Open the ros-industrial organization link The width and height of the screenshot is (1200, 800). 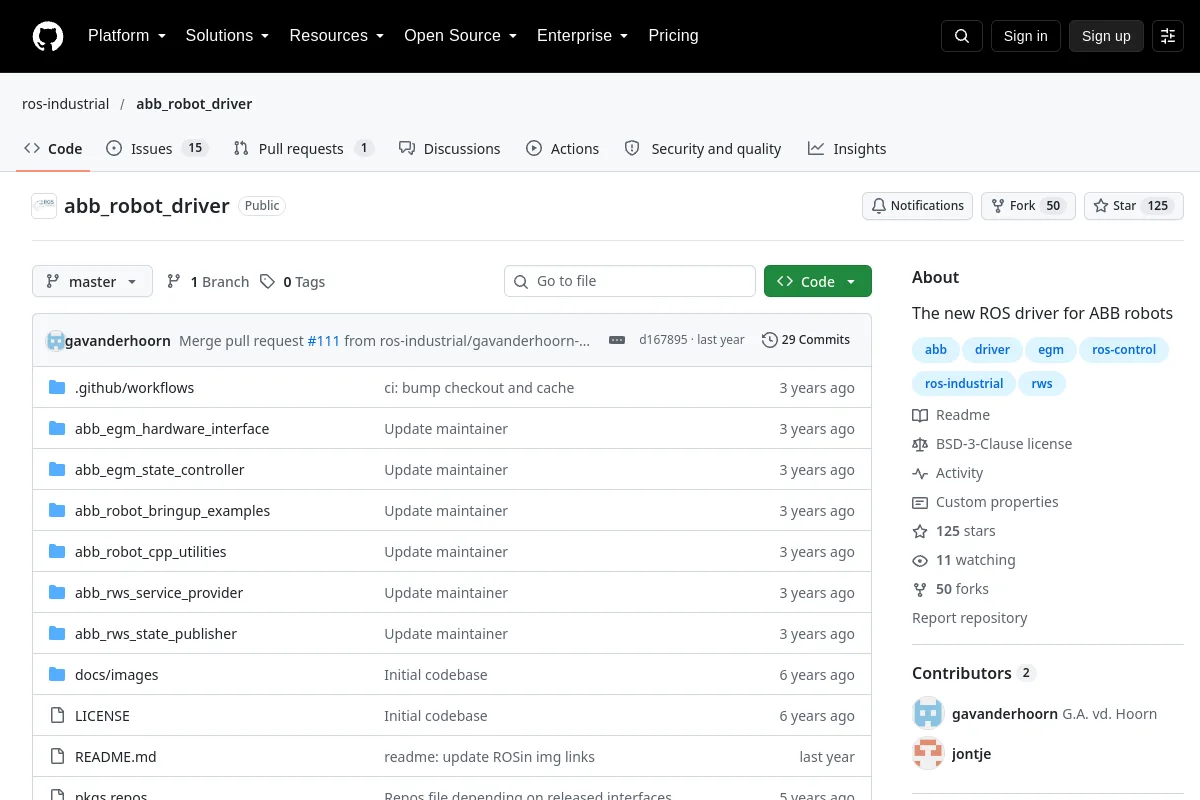click(65, 104)
